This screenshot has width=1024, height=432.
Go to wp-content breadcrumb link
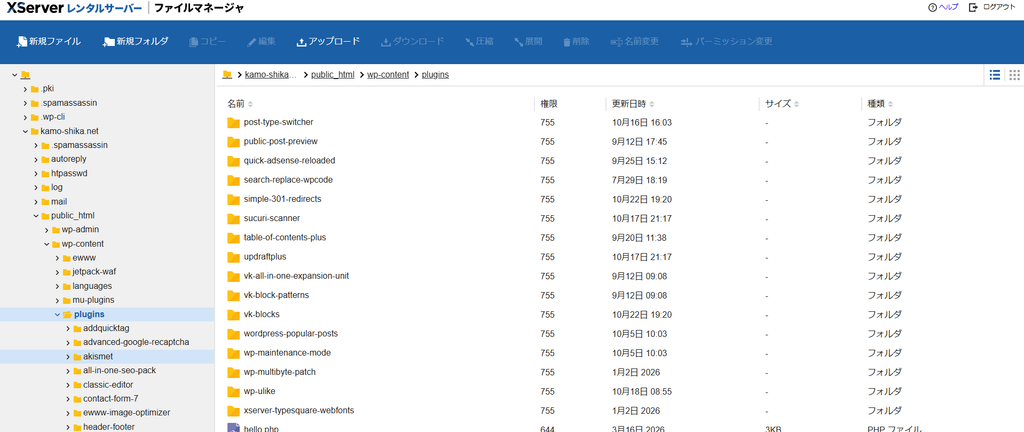[388, 74]
